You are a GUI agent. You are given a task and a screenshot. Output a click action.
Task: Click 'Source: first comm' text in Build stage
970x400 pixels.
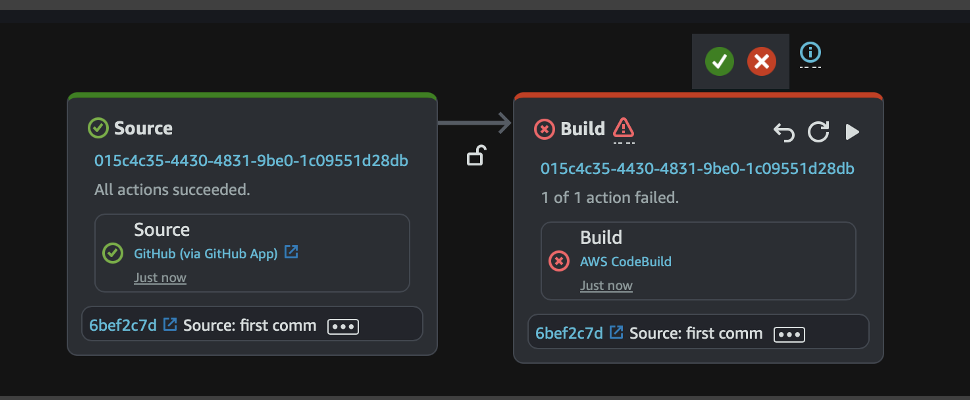click(696, 333)
